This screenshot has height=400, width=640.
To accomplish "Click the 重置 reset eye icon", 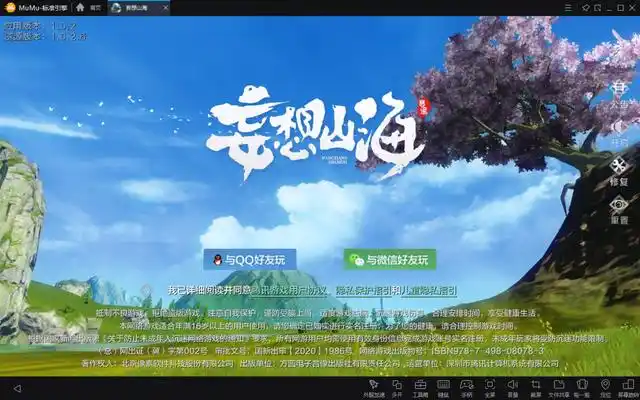I will pyautogui.click(x=619, y=210).
